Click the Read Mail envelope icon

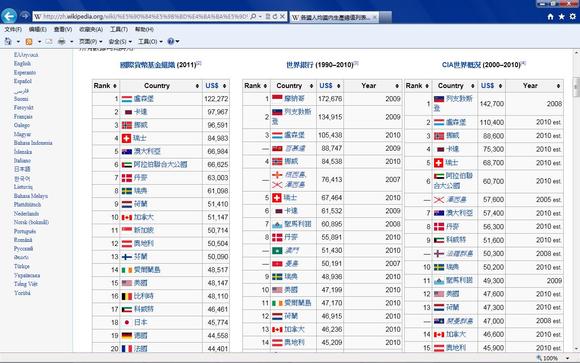(x=49, y=41)
